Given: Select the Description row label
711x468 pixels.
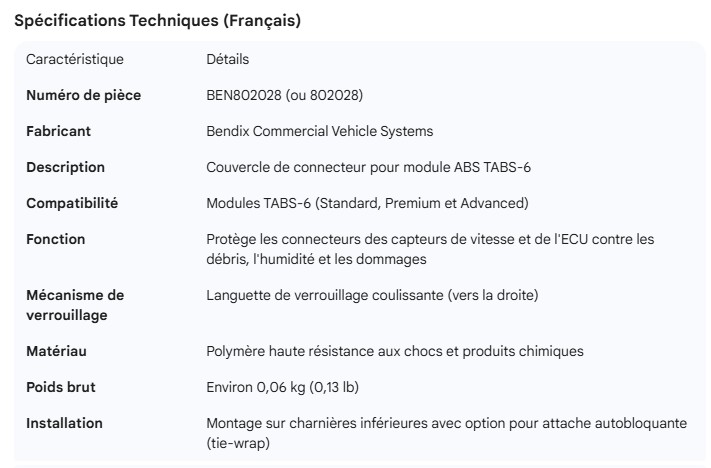Looking at the screenshot, I should 65,167.
